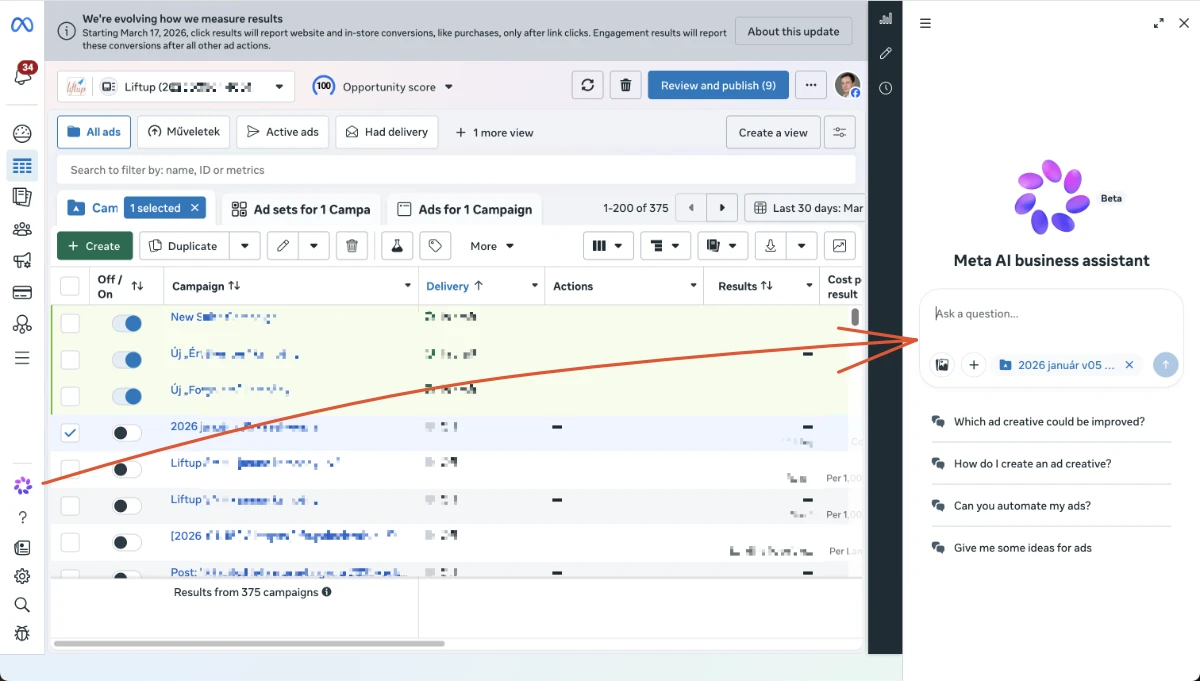The height and width of the screenshot is (681, 1200).
Task: Click the trash icon beside refresh
Action: (625, 86)
